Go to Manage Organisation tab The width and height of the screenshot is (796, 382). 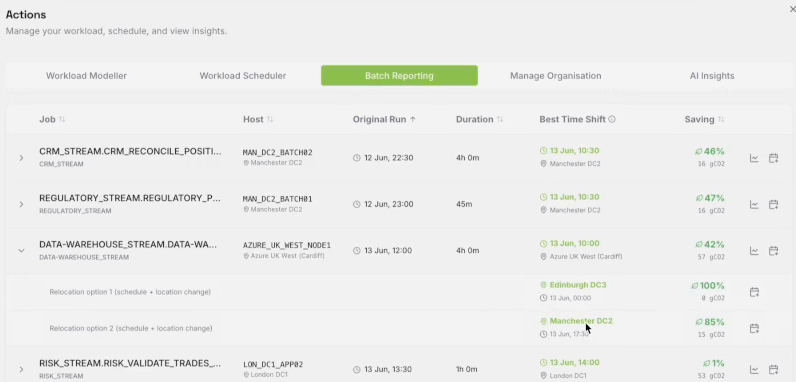tap(555, 76)
